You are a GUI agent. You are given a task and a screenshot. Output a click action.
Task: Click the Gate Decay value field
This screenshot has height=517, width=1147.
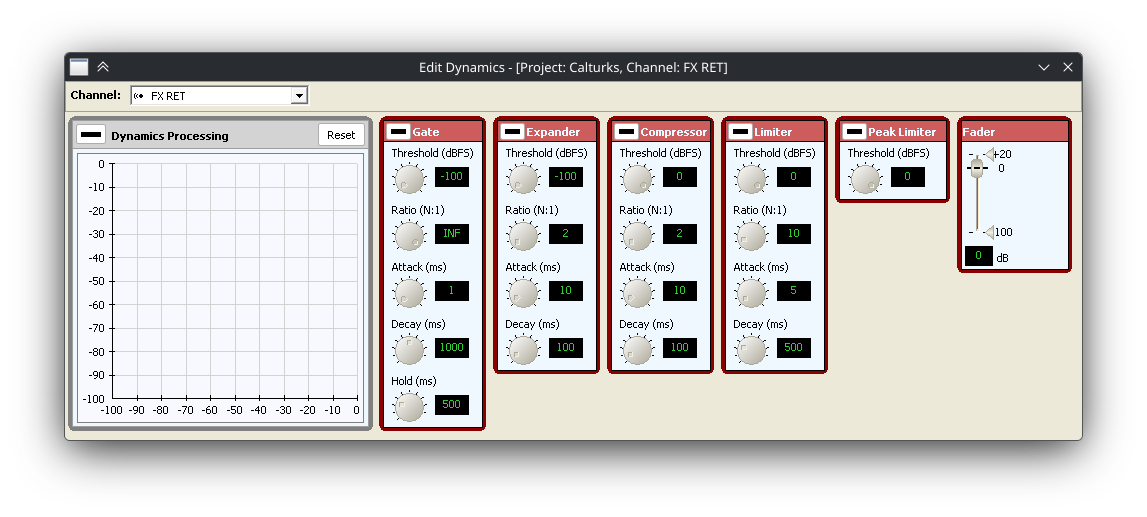(452, 348)
